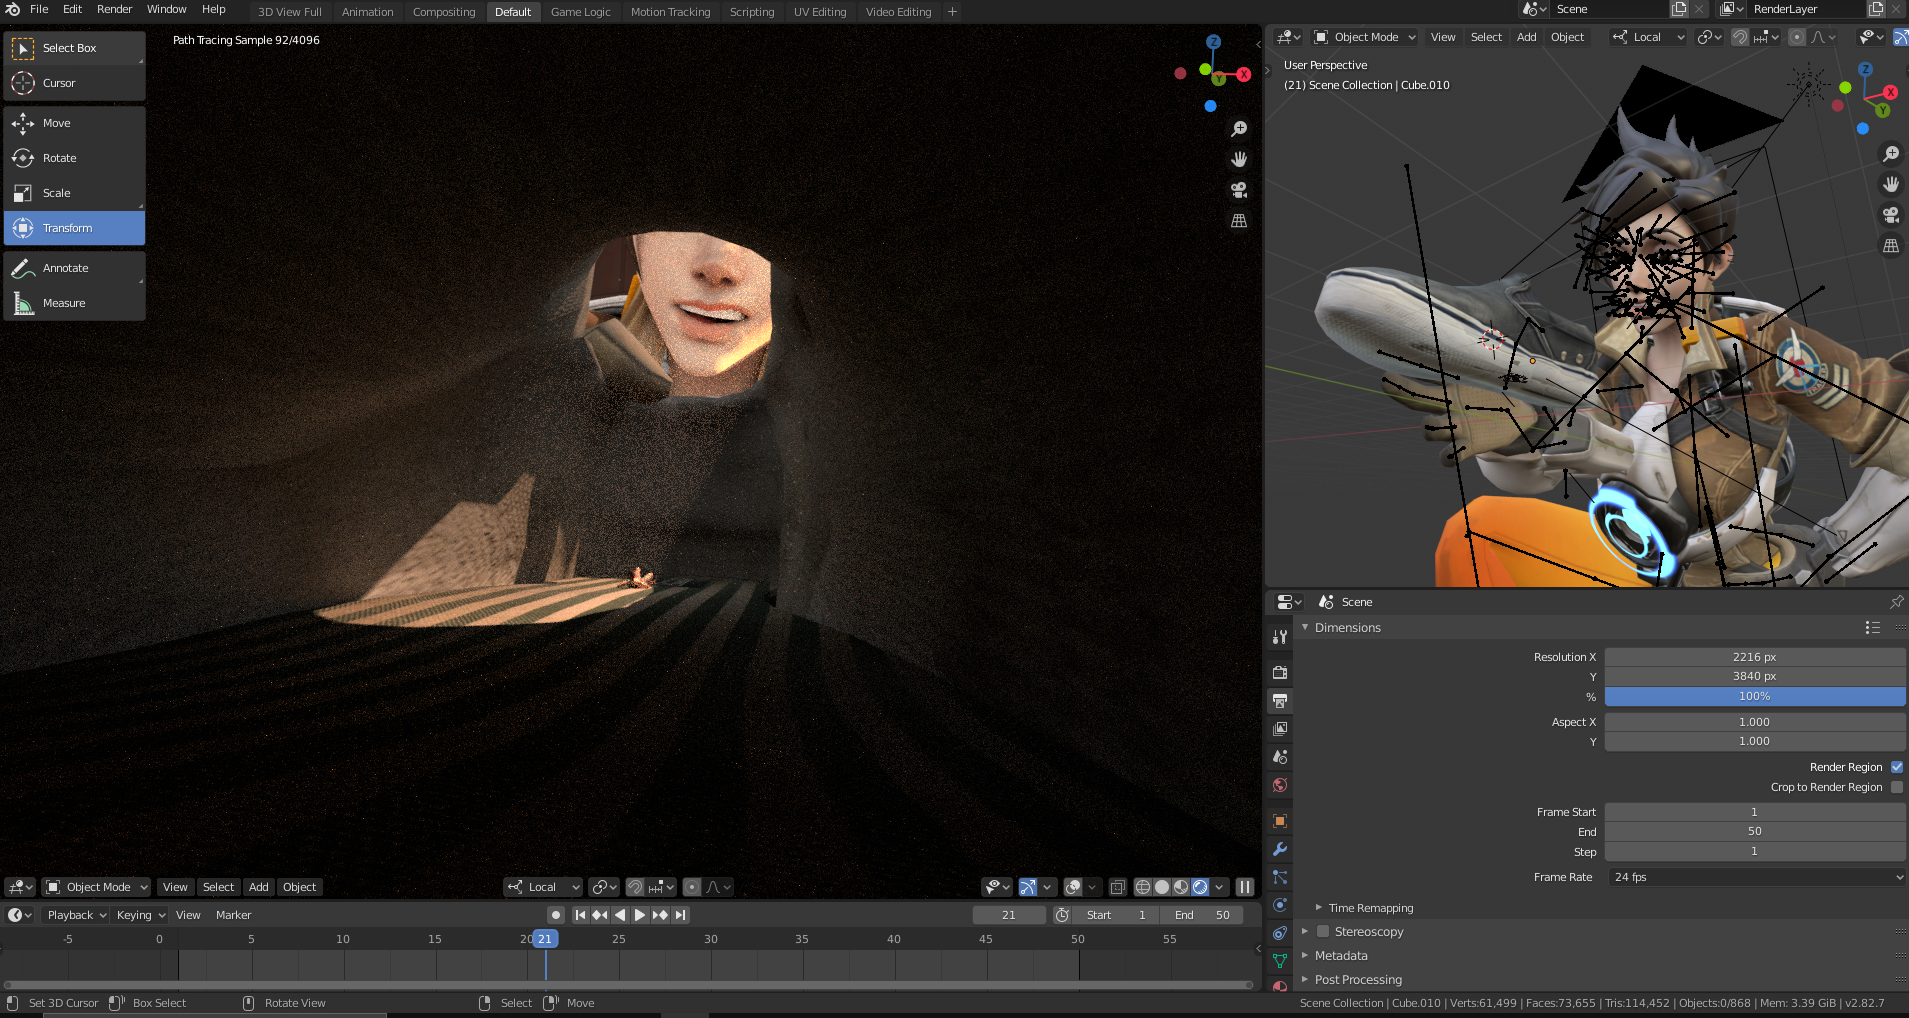This screenshot has height=1018, width=1909.
Task: Choose the Measure tool
Action: click(75, 303)
